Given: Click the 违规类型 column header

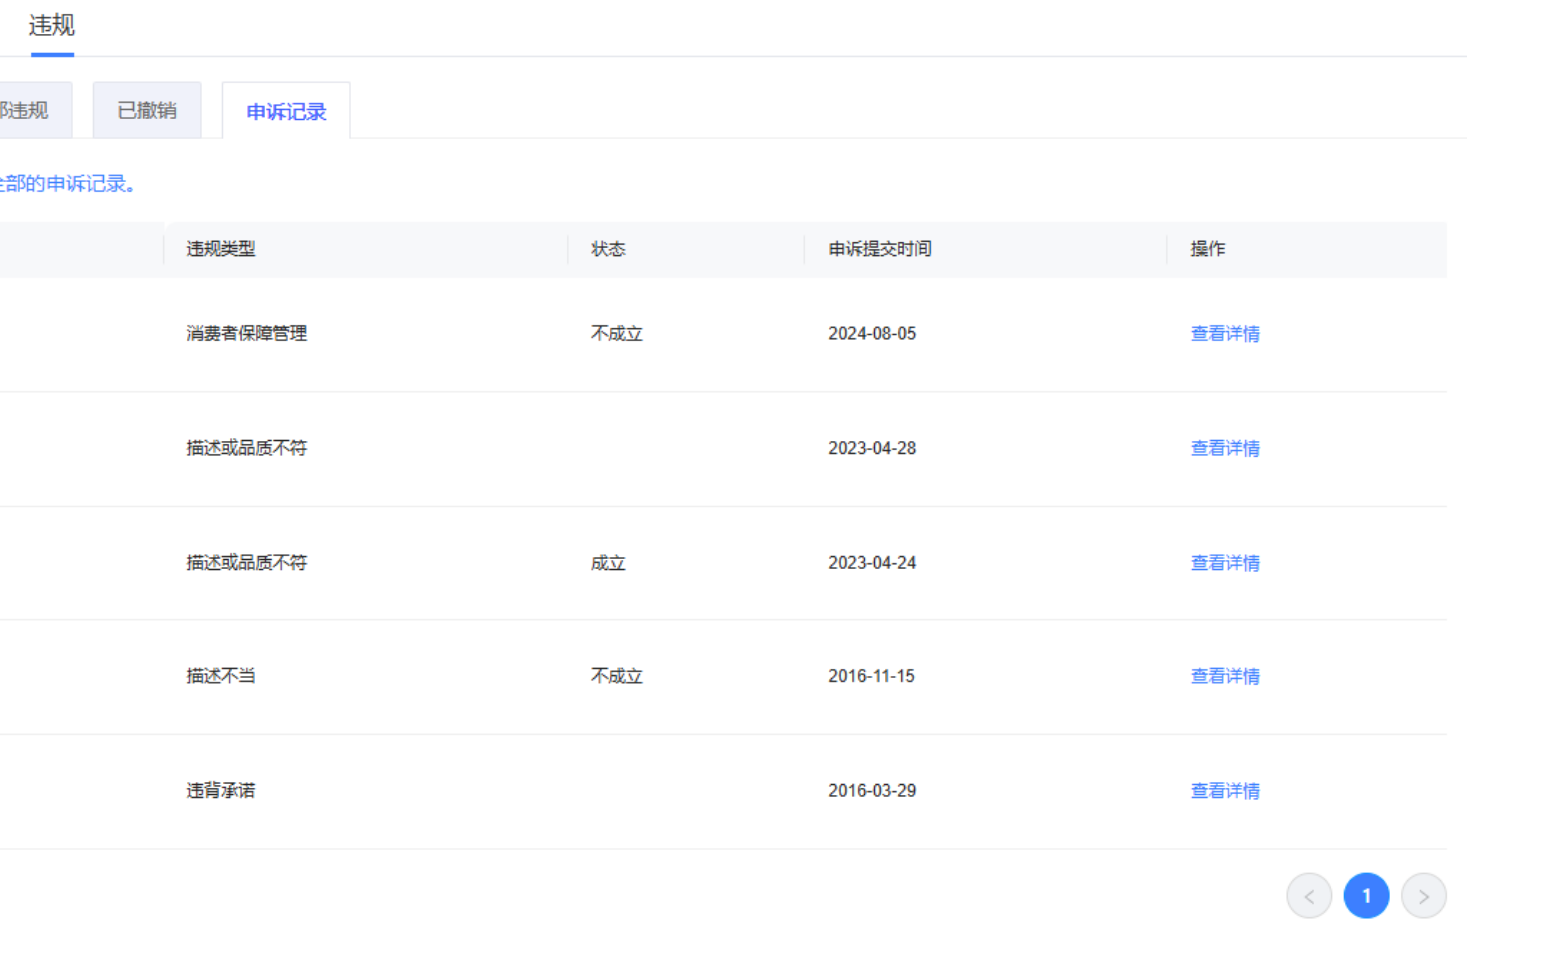Looking at the screenshot, I should pyautogui.click(x=221, y=249).
